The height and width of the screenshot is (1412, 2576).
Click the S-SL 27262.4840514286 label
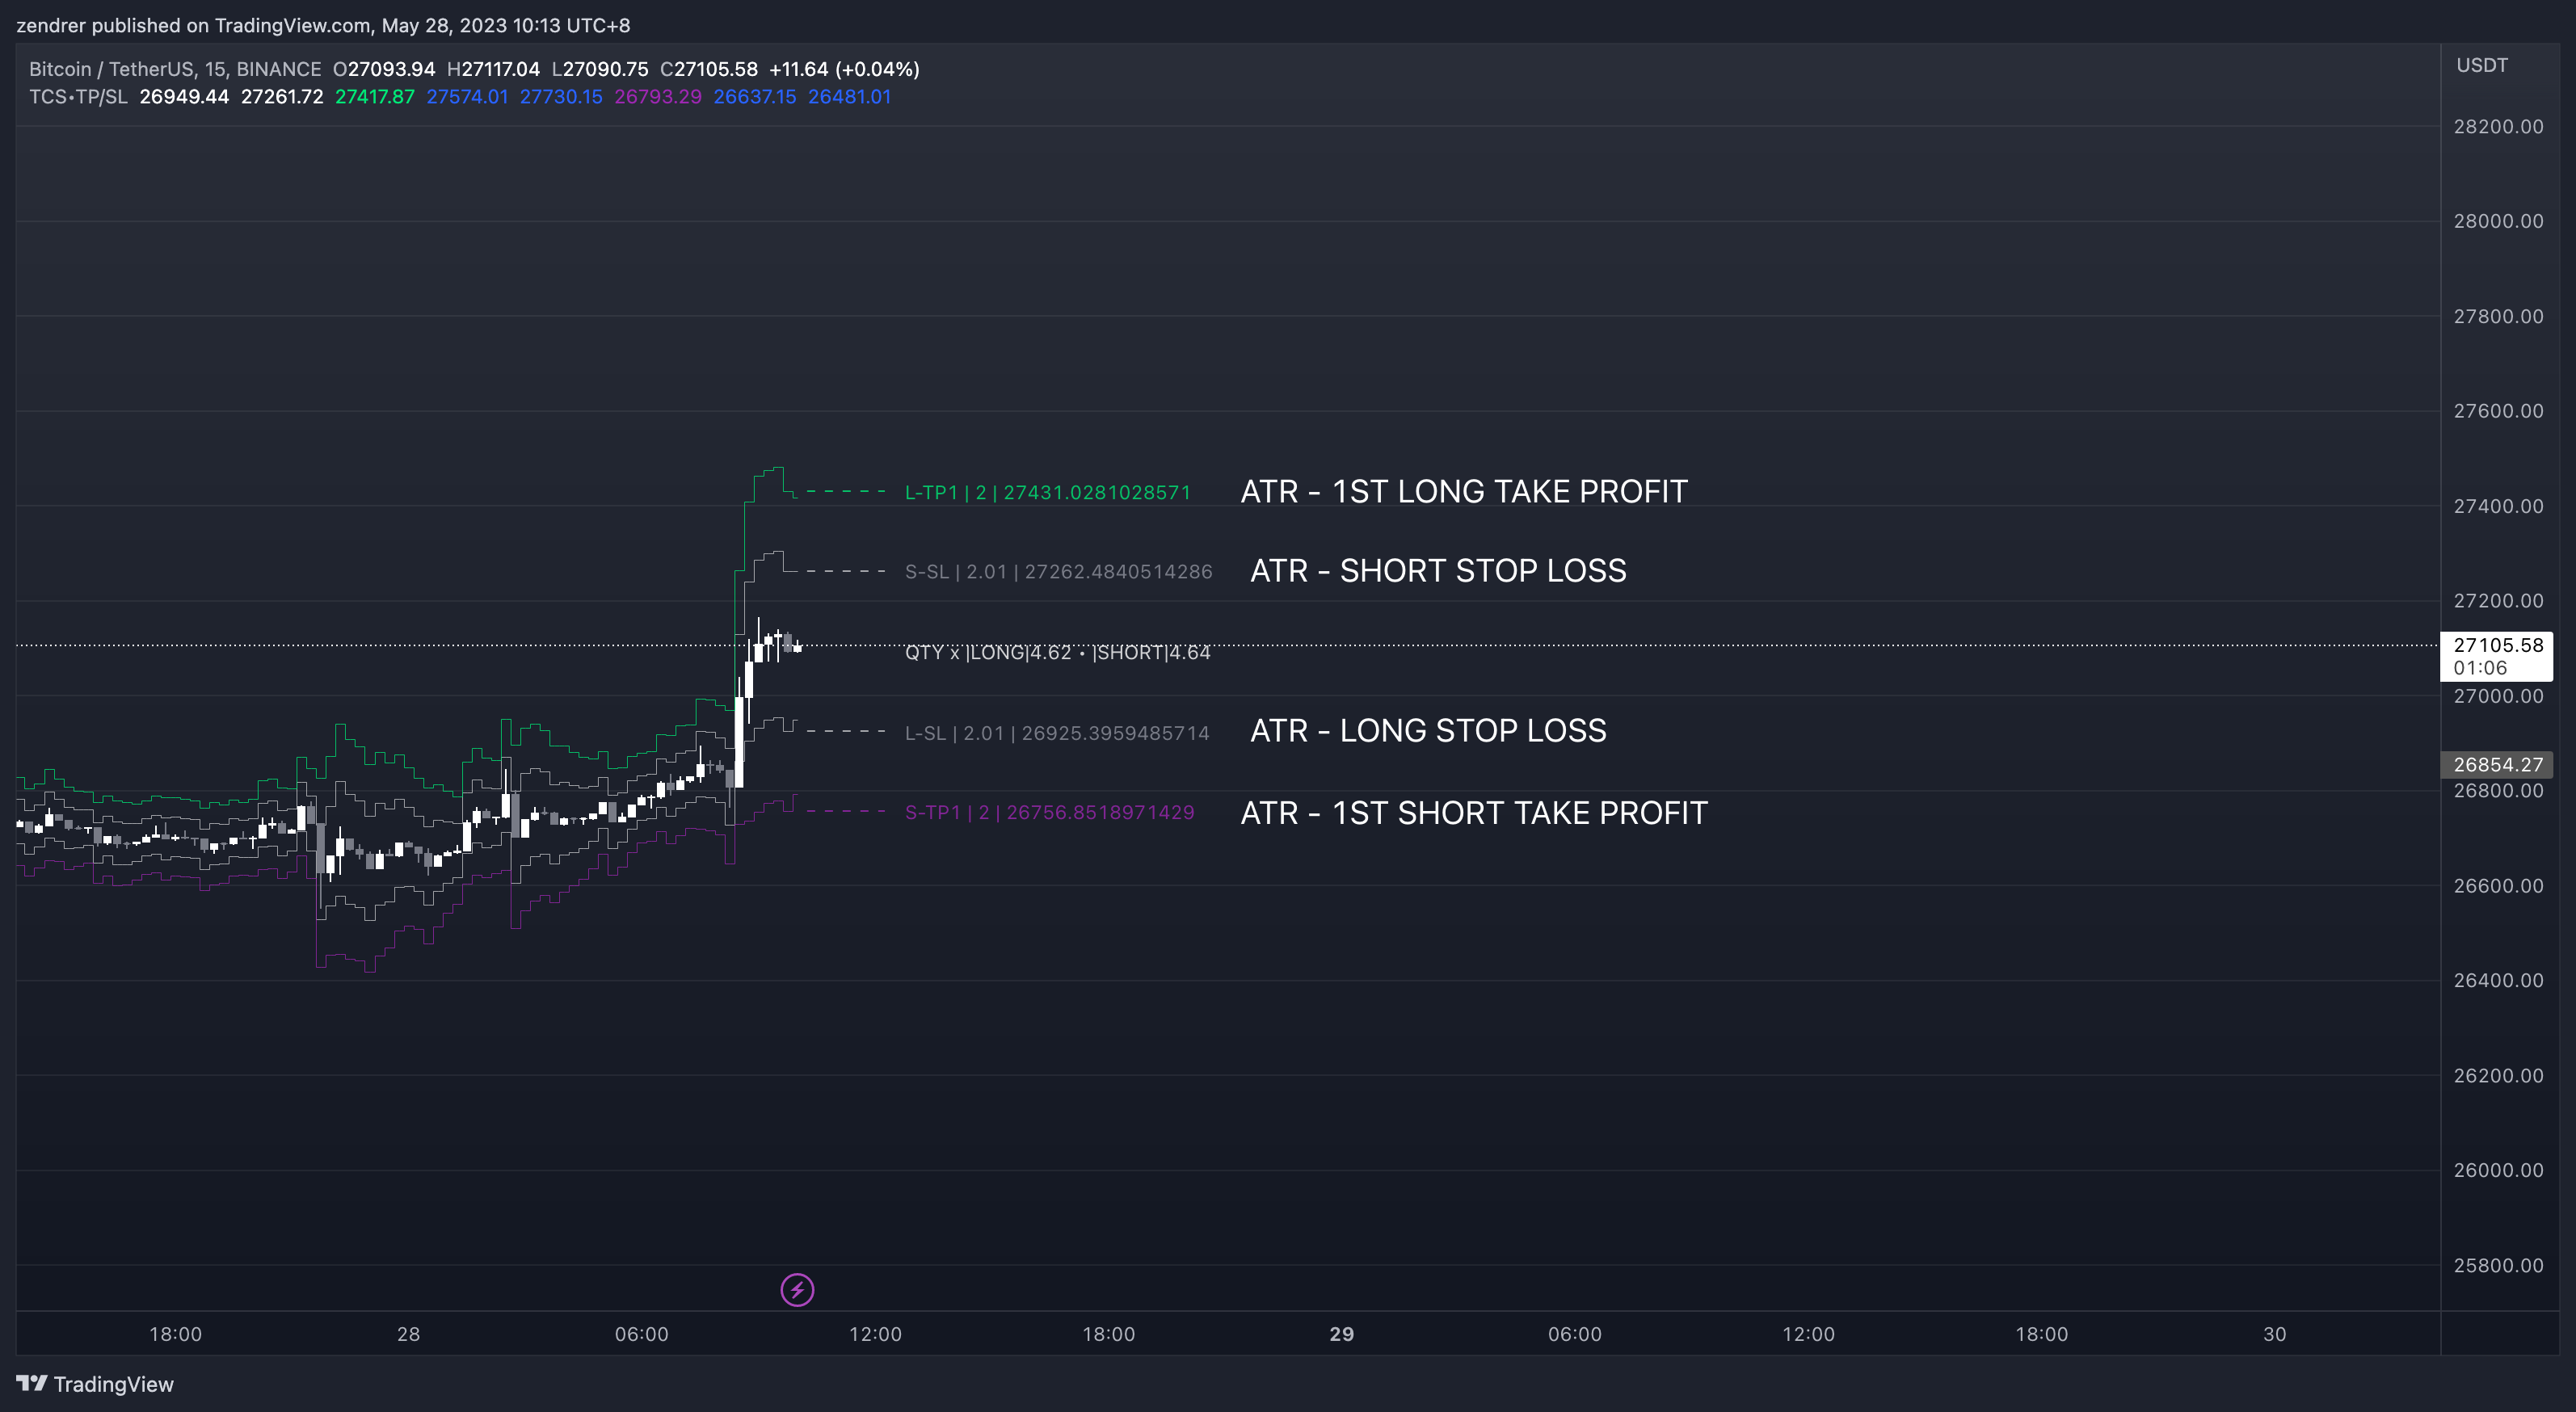[x=1058, y=572]
